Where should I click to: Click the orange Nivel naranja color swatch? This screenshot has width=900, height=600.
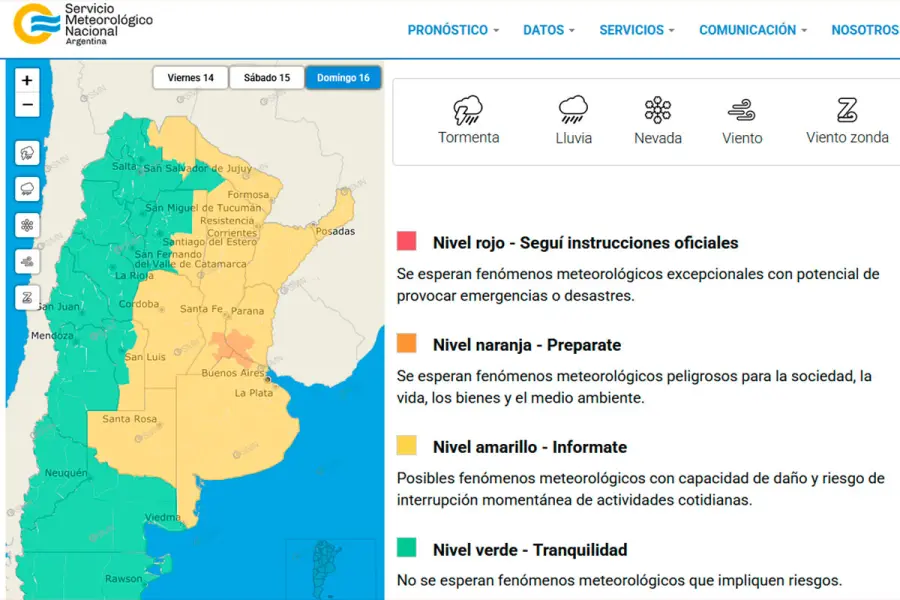point(406,344)
